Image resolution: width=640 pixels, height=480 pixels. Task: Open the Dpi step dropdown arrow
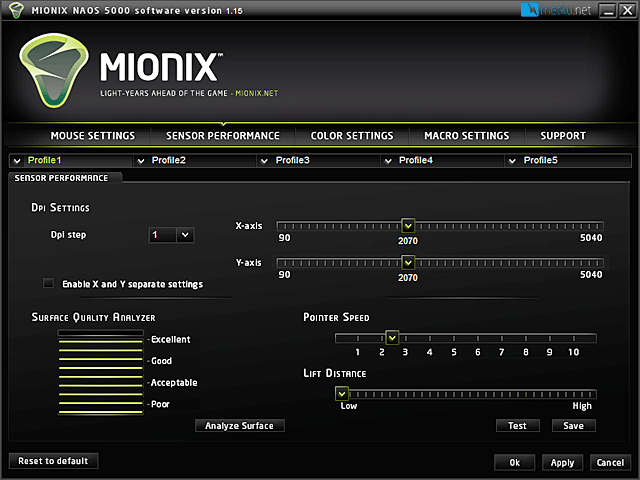(185, 235)
